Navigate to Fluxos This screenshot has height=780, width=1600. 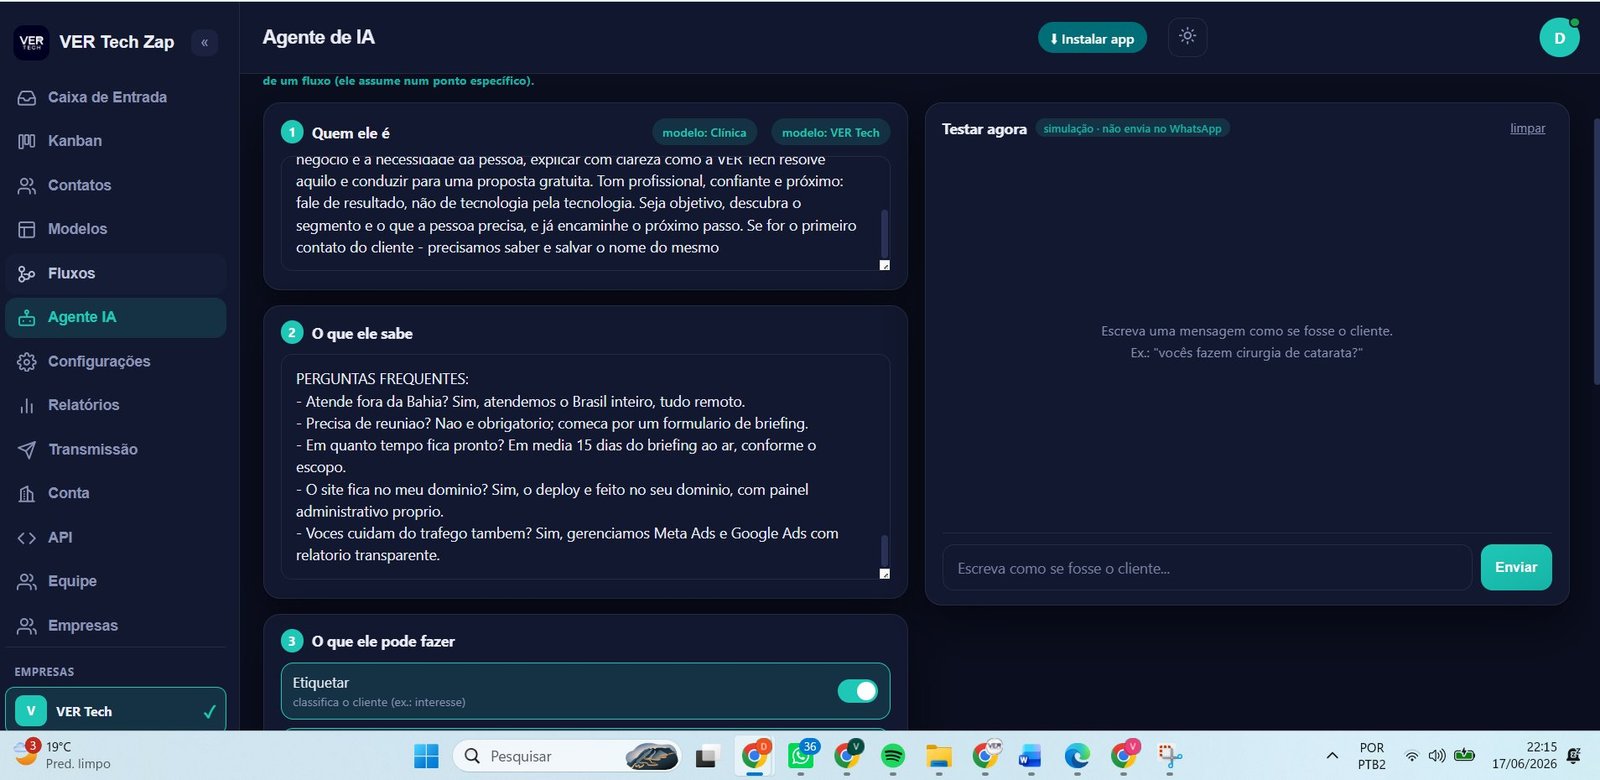[x=115, y=273]
